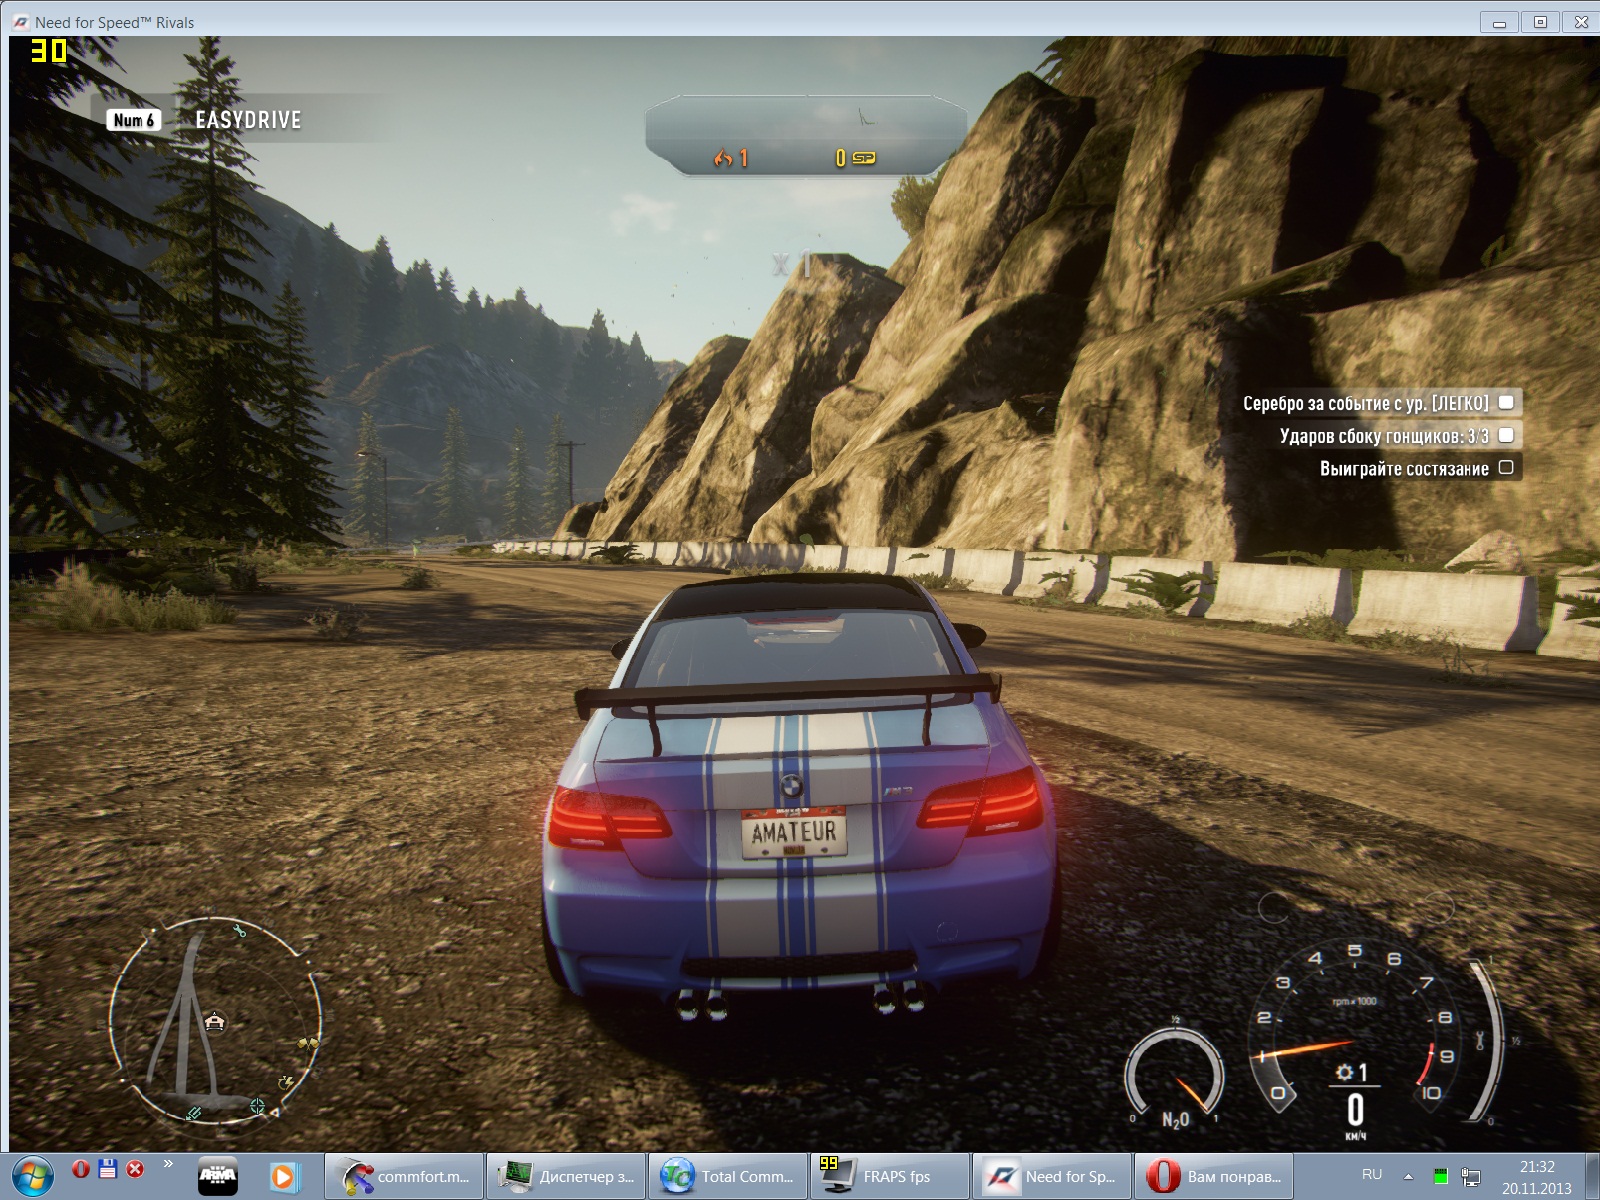This screenshot has height=1200, width=1600.
Task: Maximize the Need for Speed Rivals window
Action: coord(1540,22)
